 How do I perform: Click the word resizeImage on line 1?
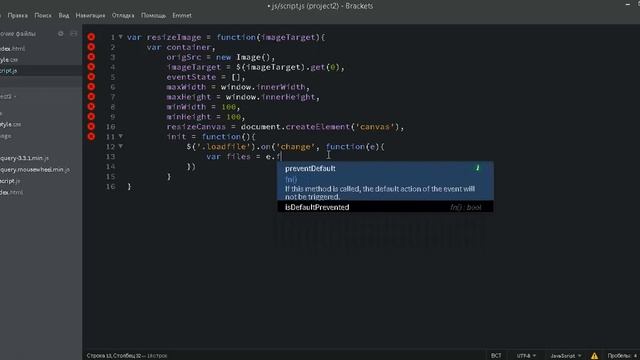coord(174,37)
